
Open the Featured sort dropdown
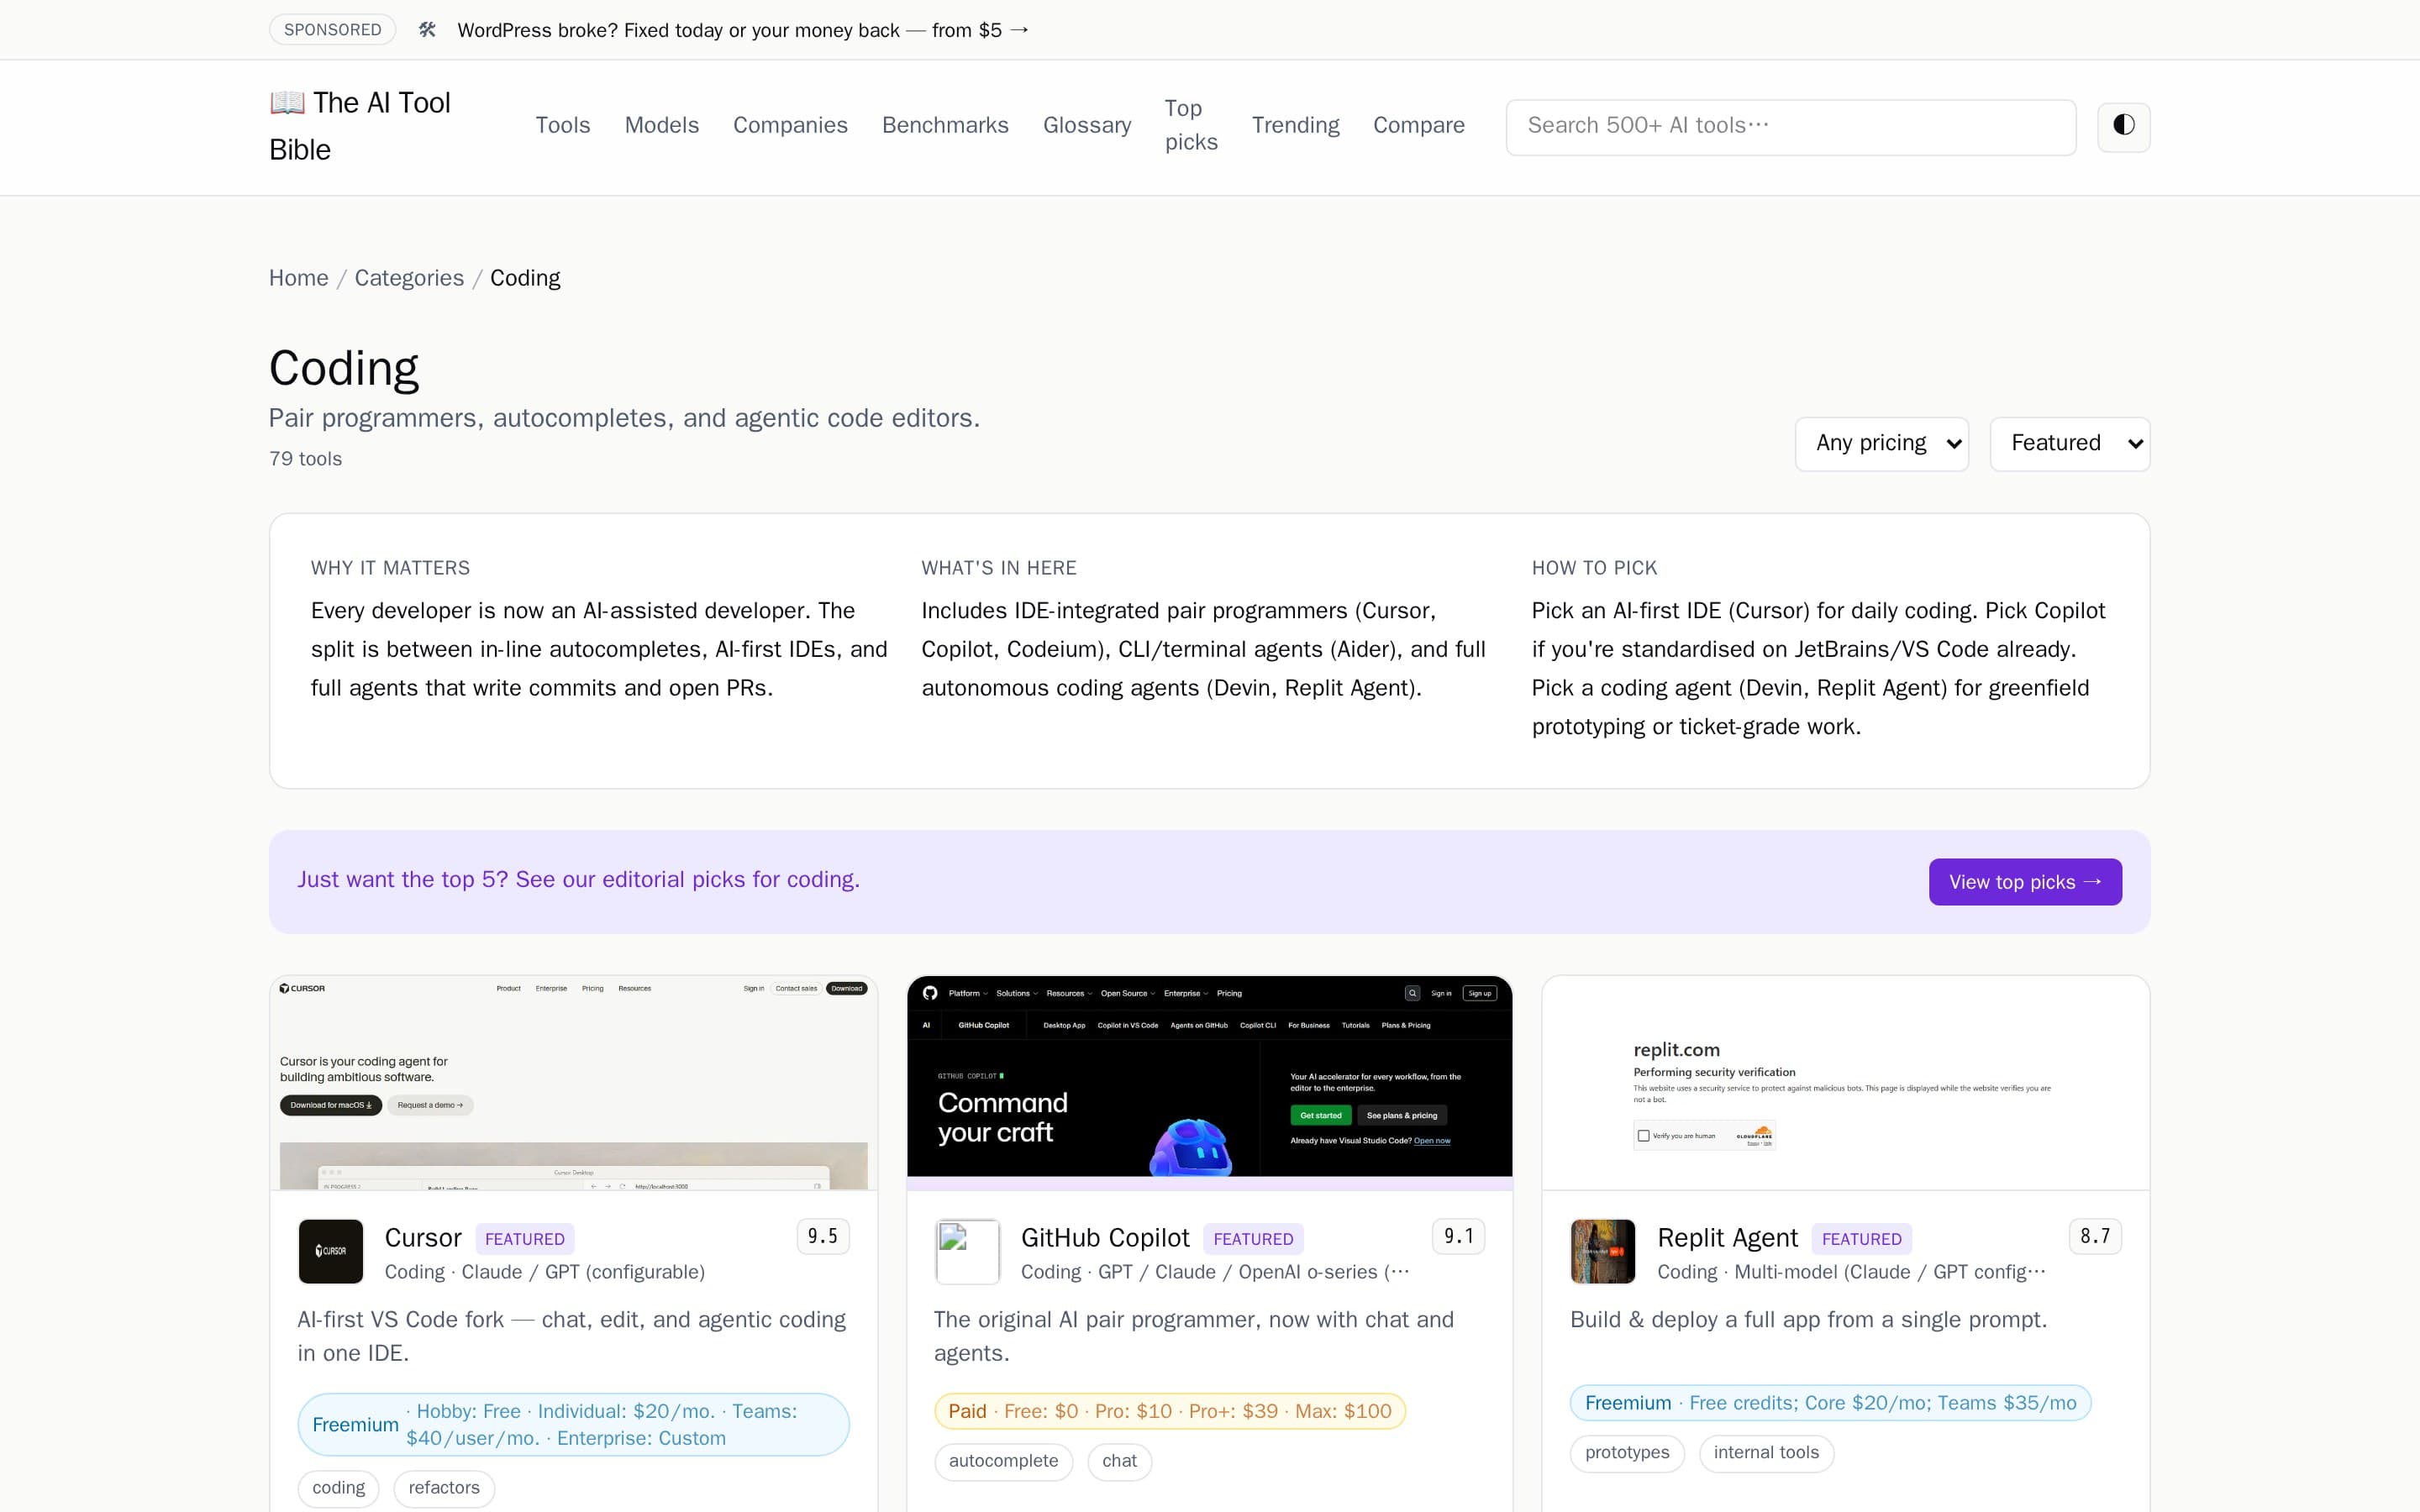[x=2069, y=444]
